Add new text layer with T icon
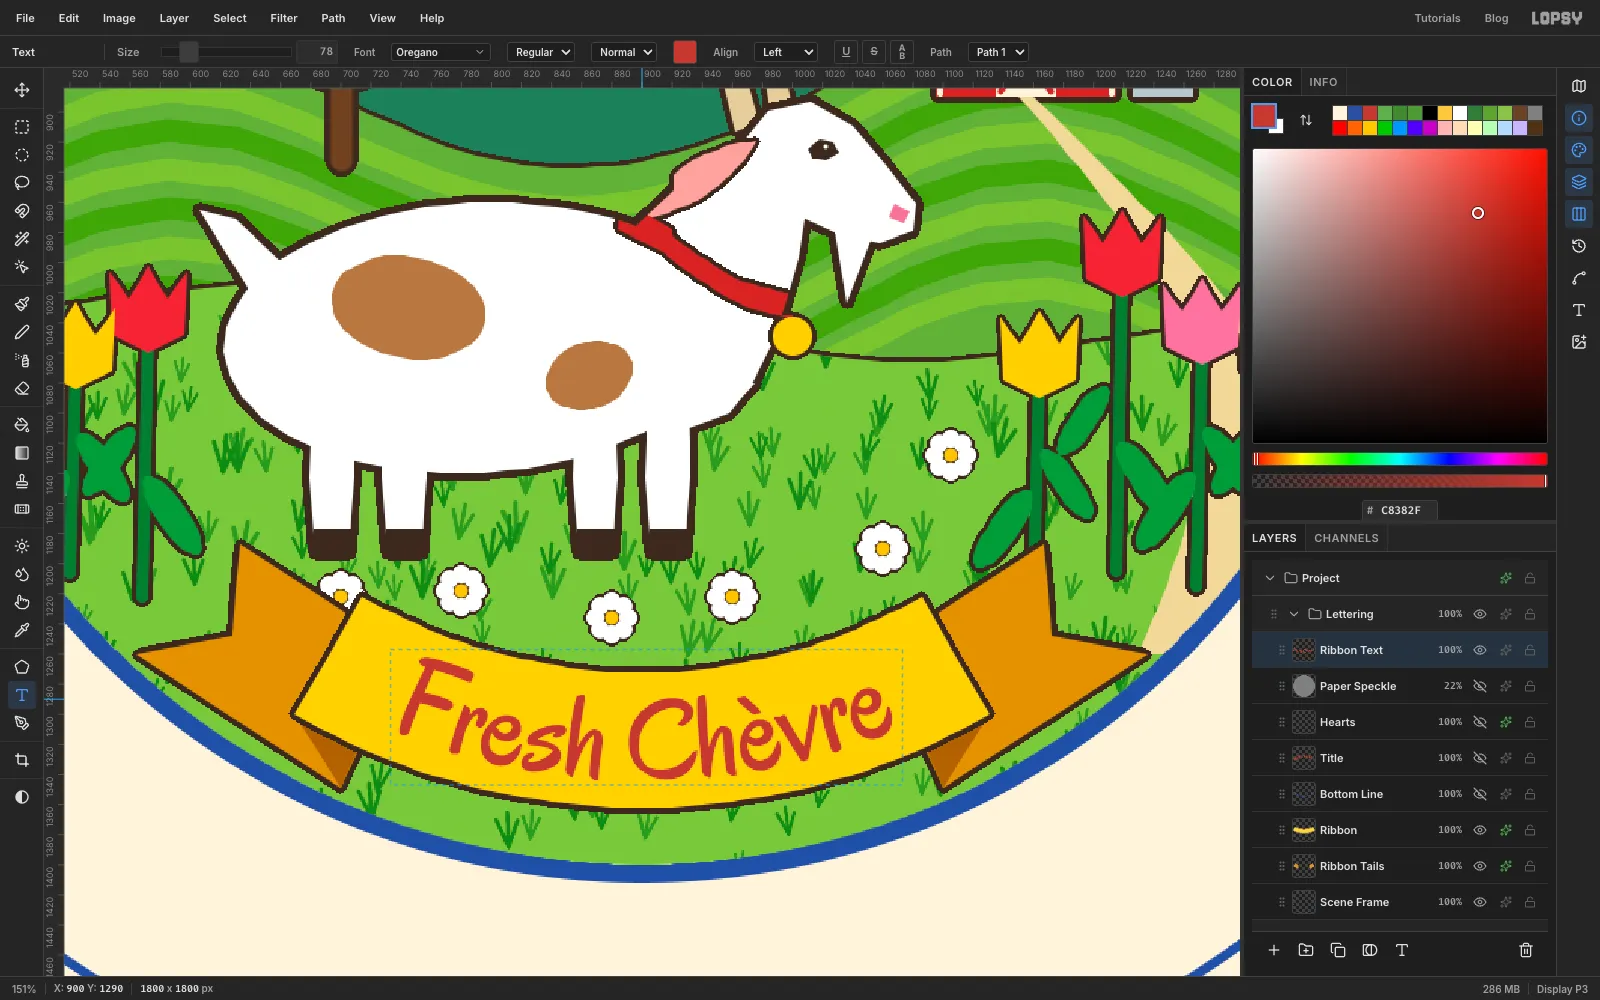The image size is (1600, 1000). point(1402,950)
